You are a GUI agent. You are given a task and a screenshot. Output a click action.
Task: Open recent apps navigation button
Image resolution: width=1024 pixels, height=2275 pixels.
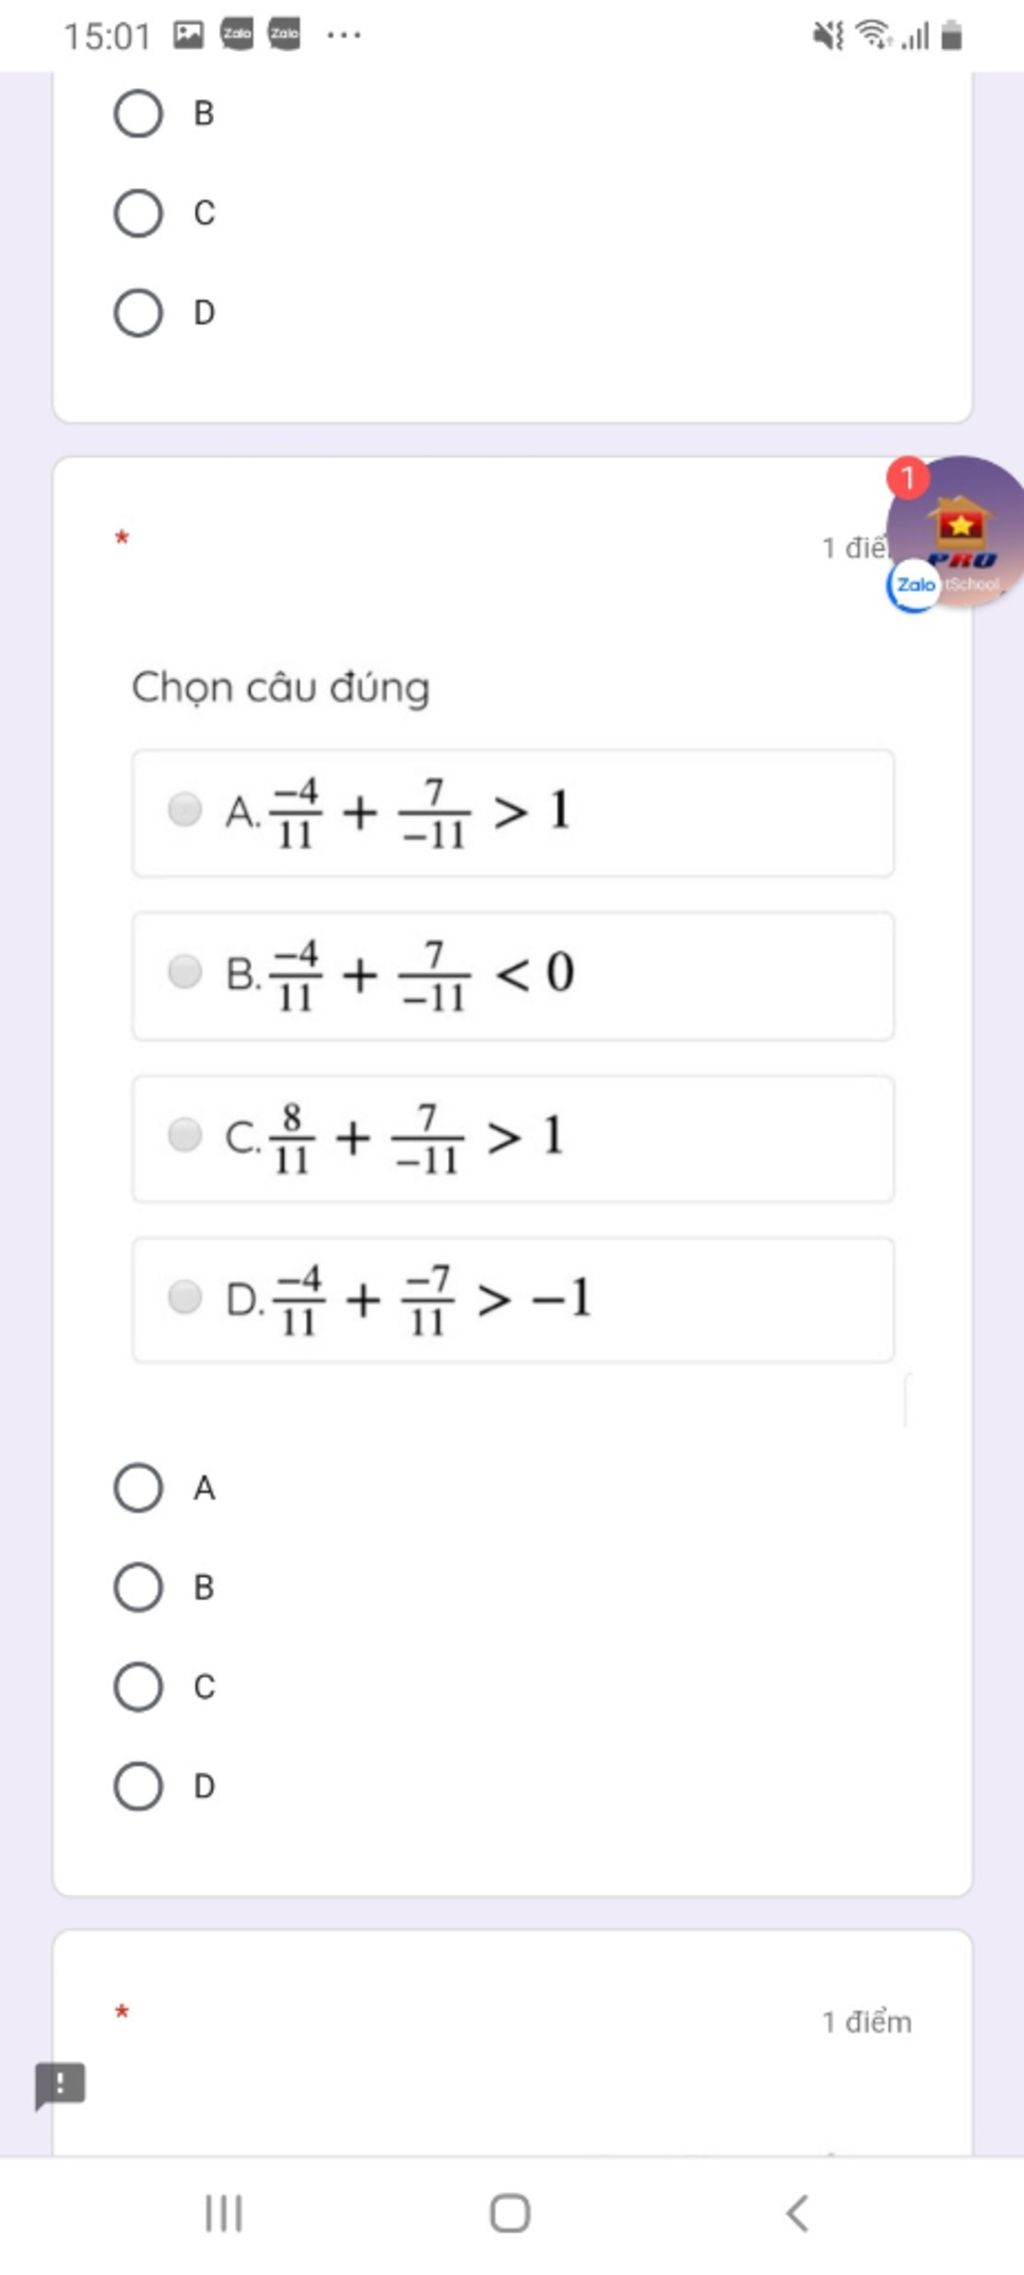[x=223, y=2213]
